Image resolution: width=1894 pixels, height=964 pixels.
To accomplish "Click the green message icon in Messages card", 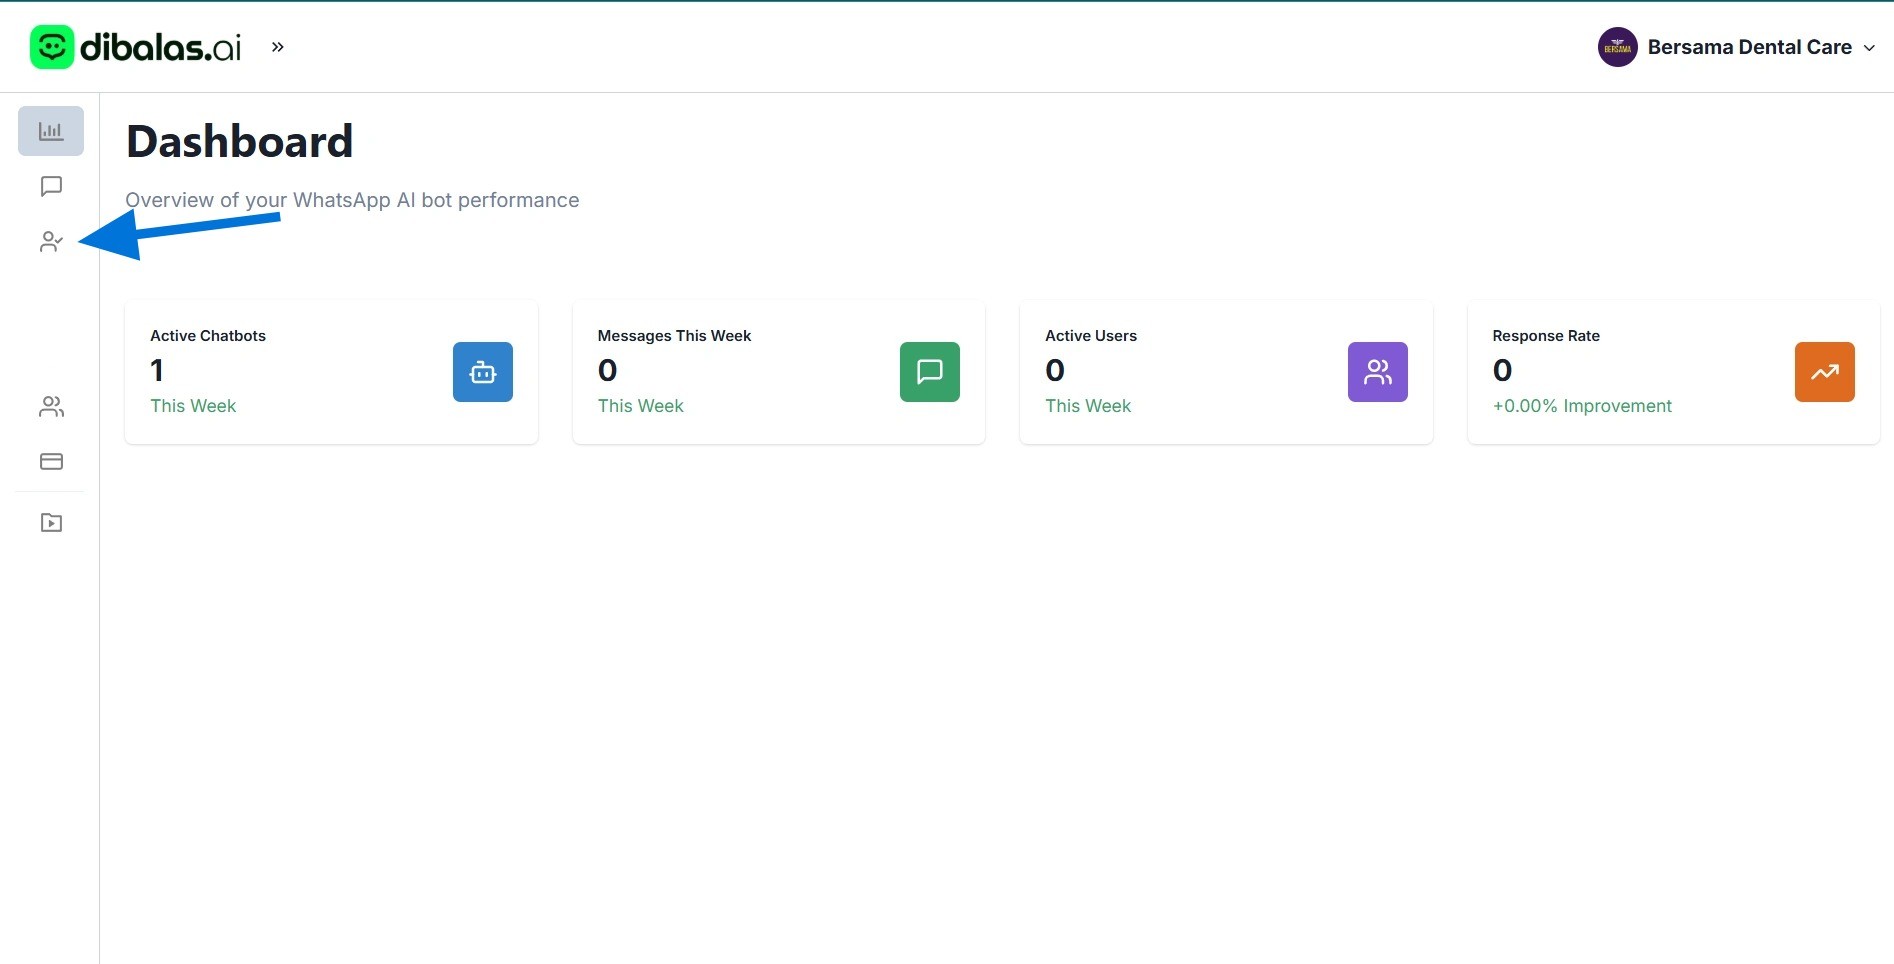I will coord(929,372).
